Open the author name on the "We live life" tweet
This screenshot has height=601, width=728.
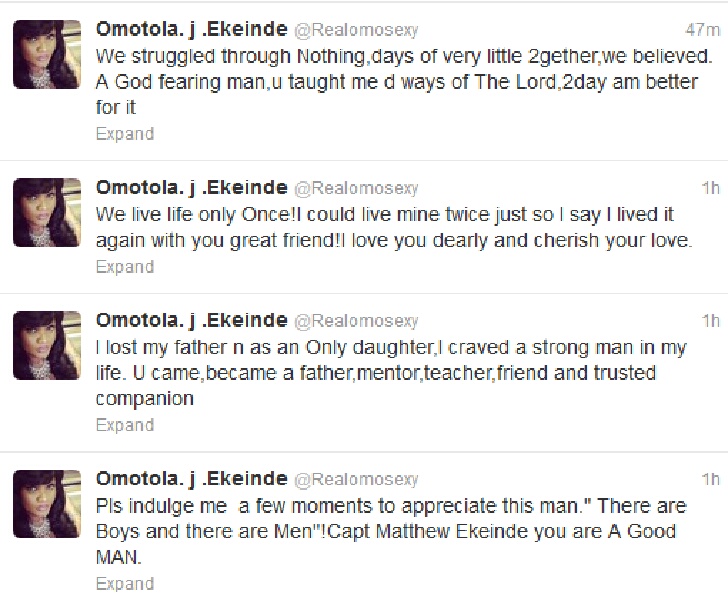pyautogui.click(x=189, y=187)
